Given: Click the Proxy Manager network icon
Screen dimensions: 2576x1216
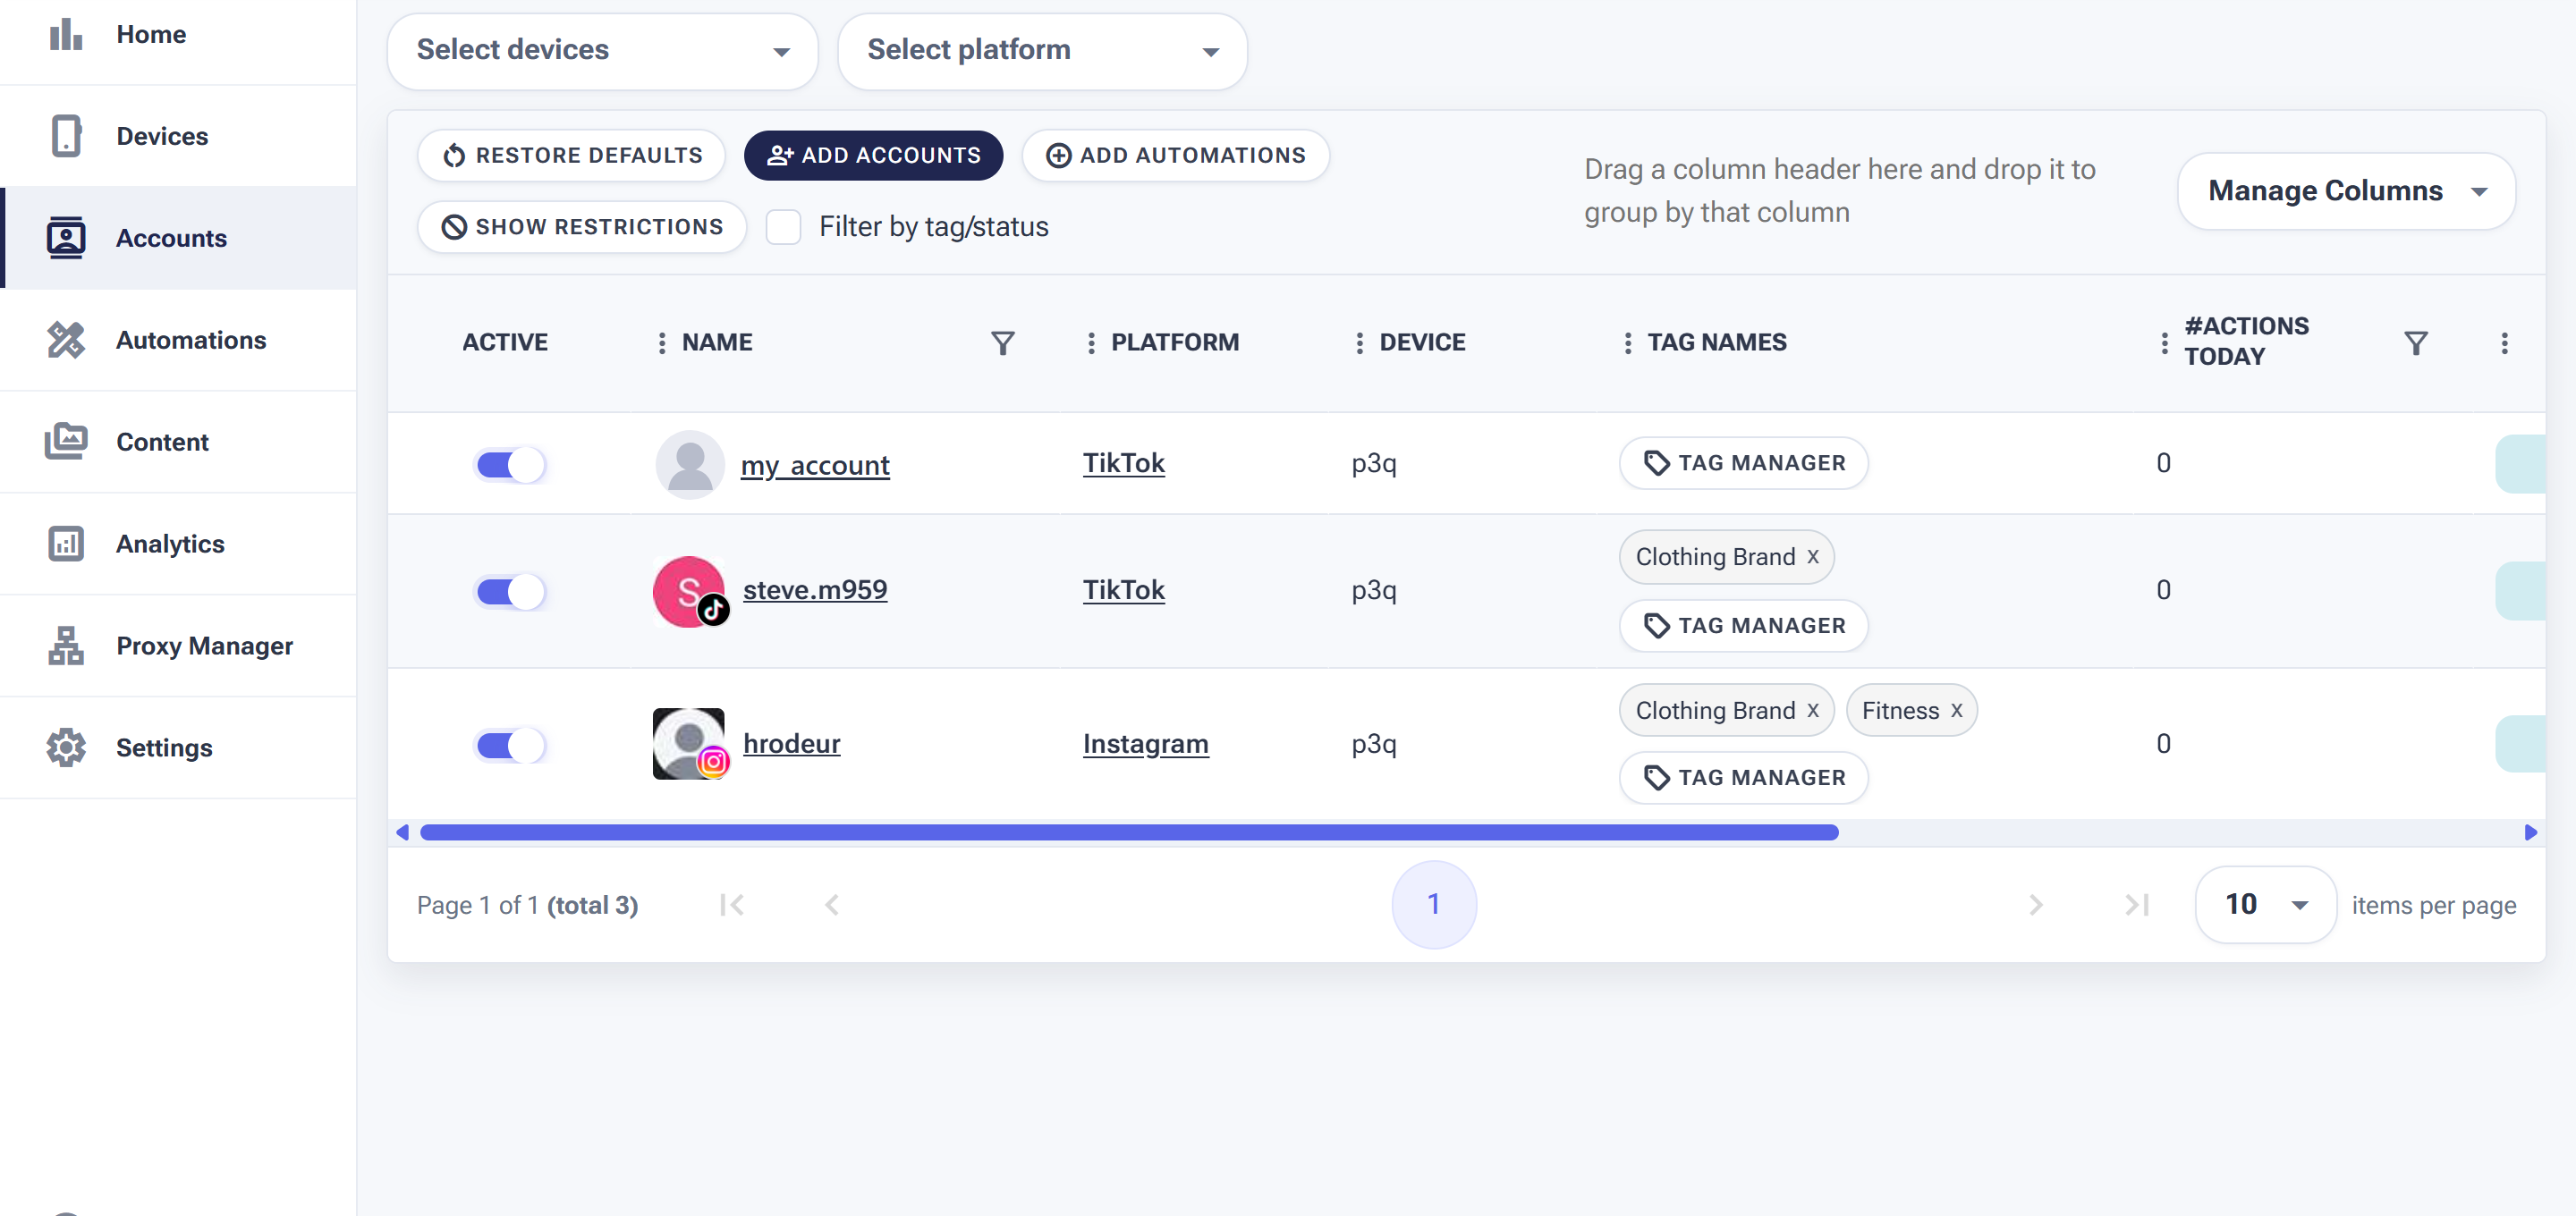Looking at the screenshot, I should 66,646.
